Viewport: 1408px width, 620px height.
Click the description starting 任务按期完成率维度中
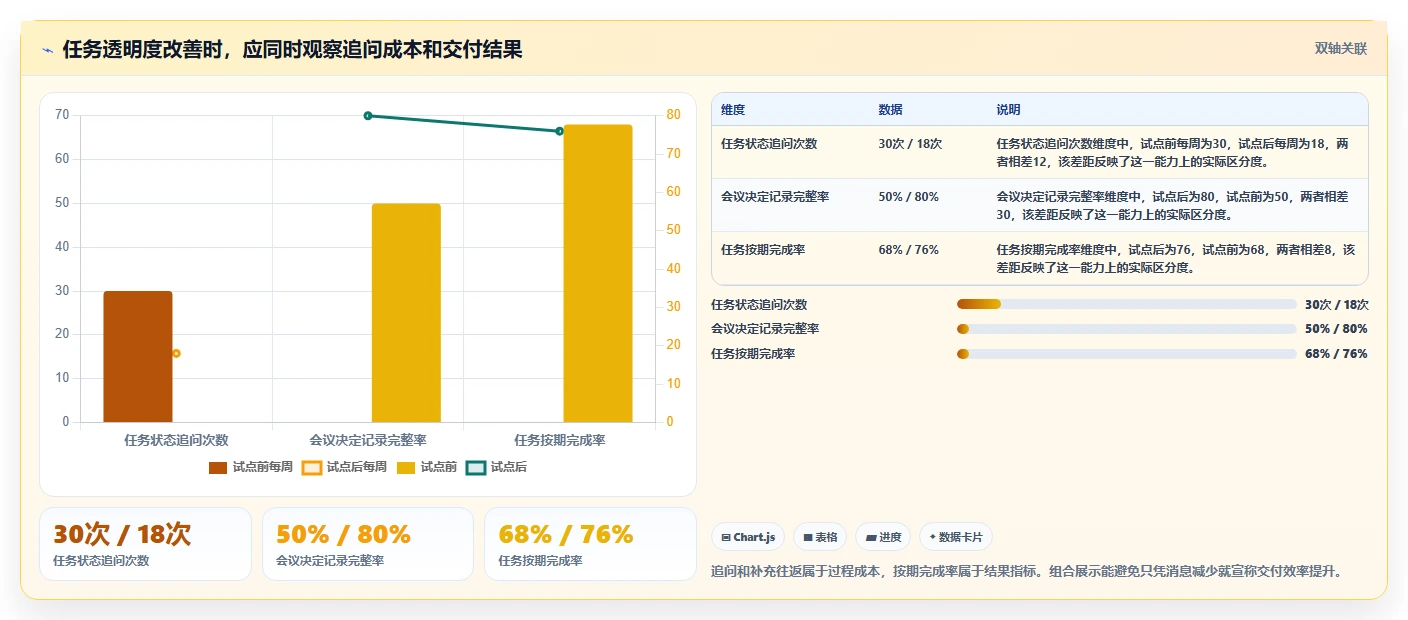point(1176,258)
